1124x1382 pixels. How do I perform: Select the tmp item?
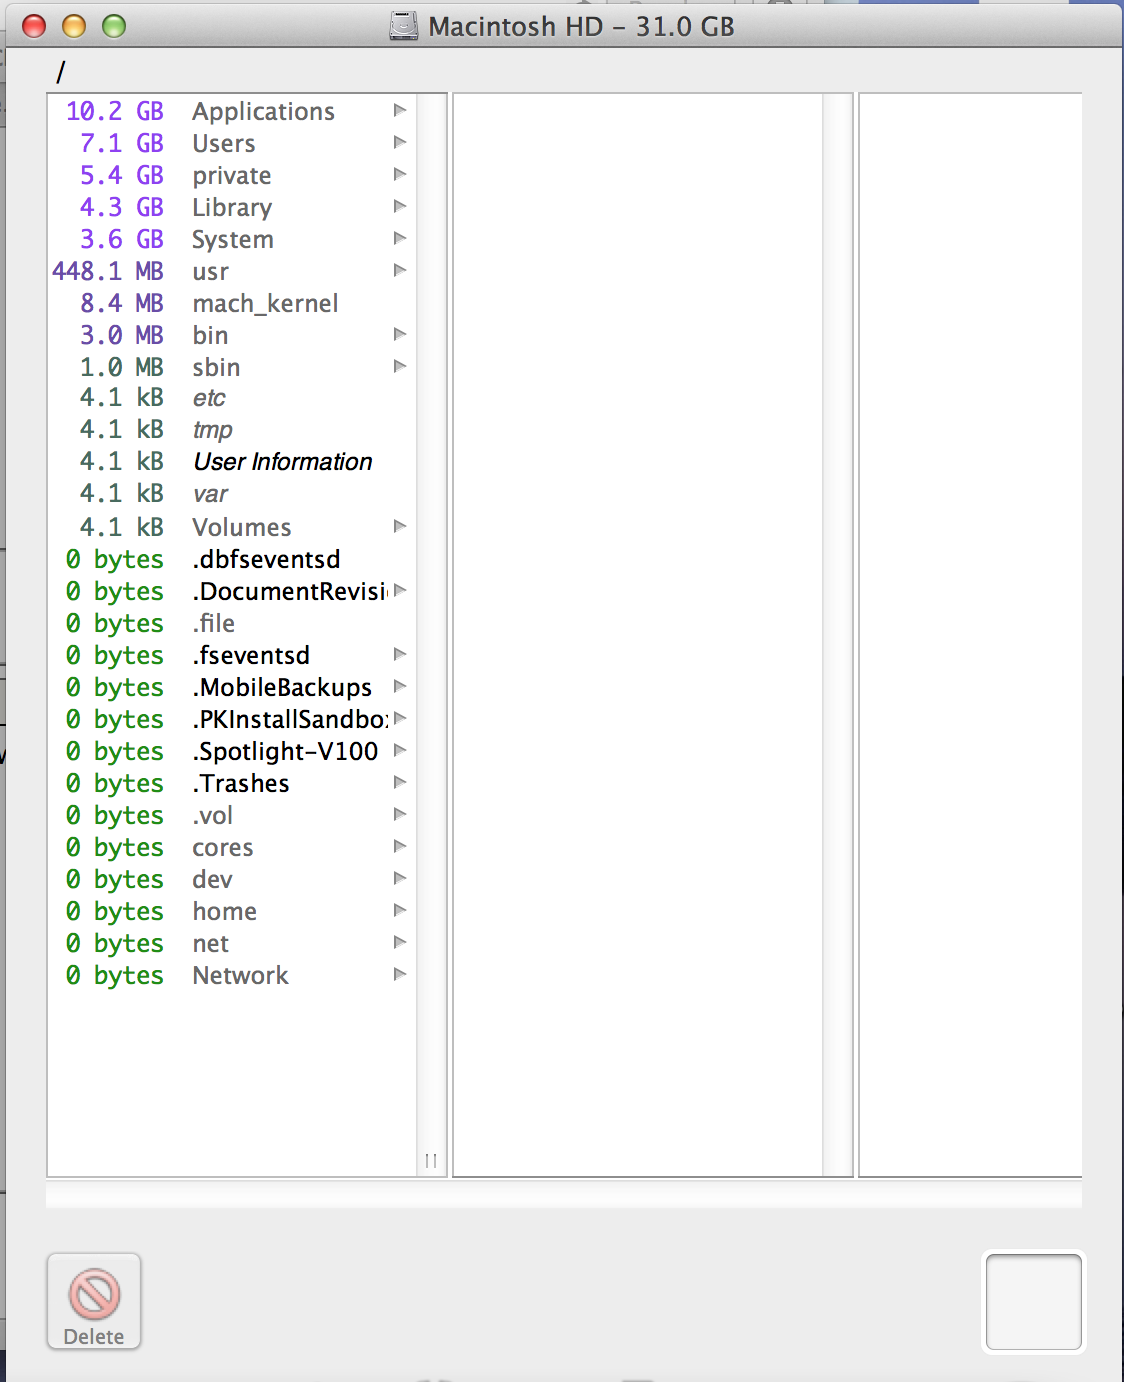click(212, 430)
